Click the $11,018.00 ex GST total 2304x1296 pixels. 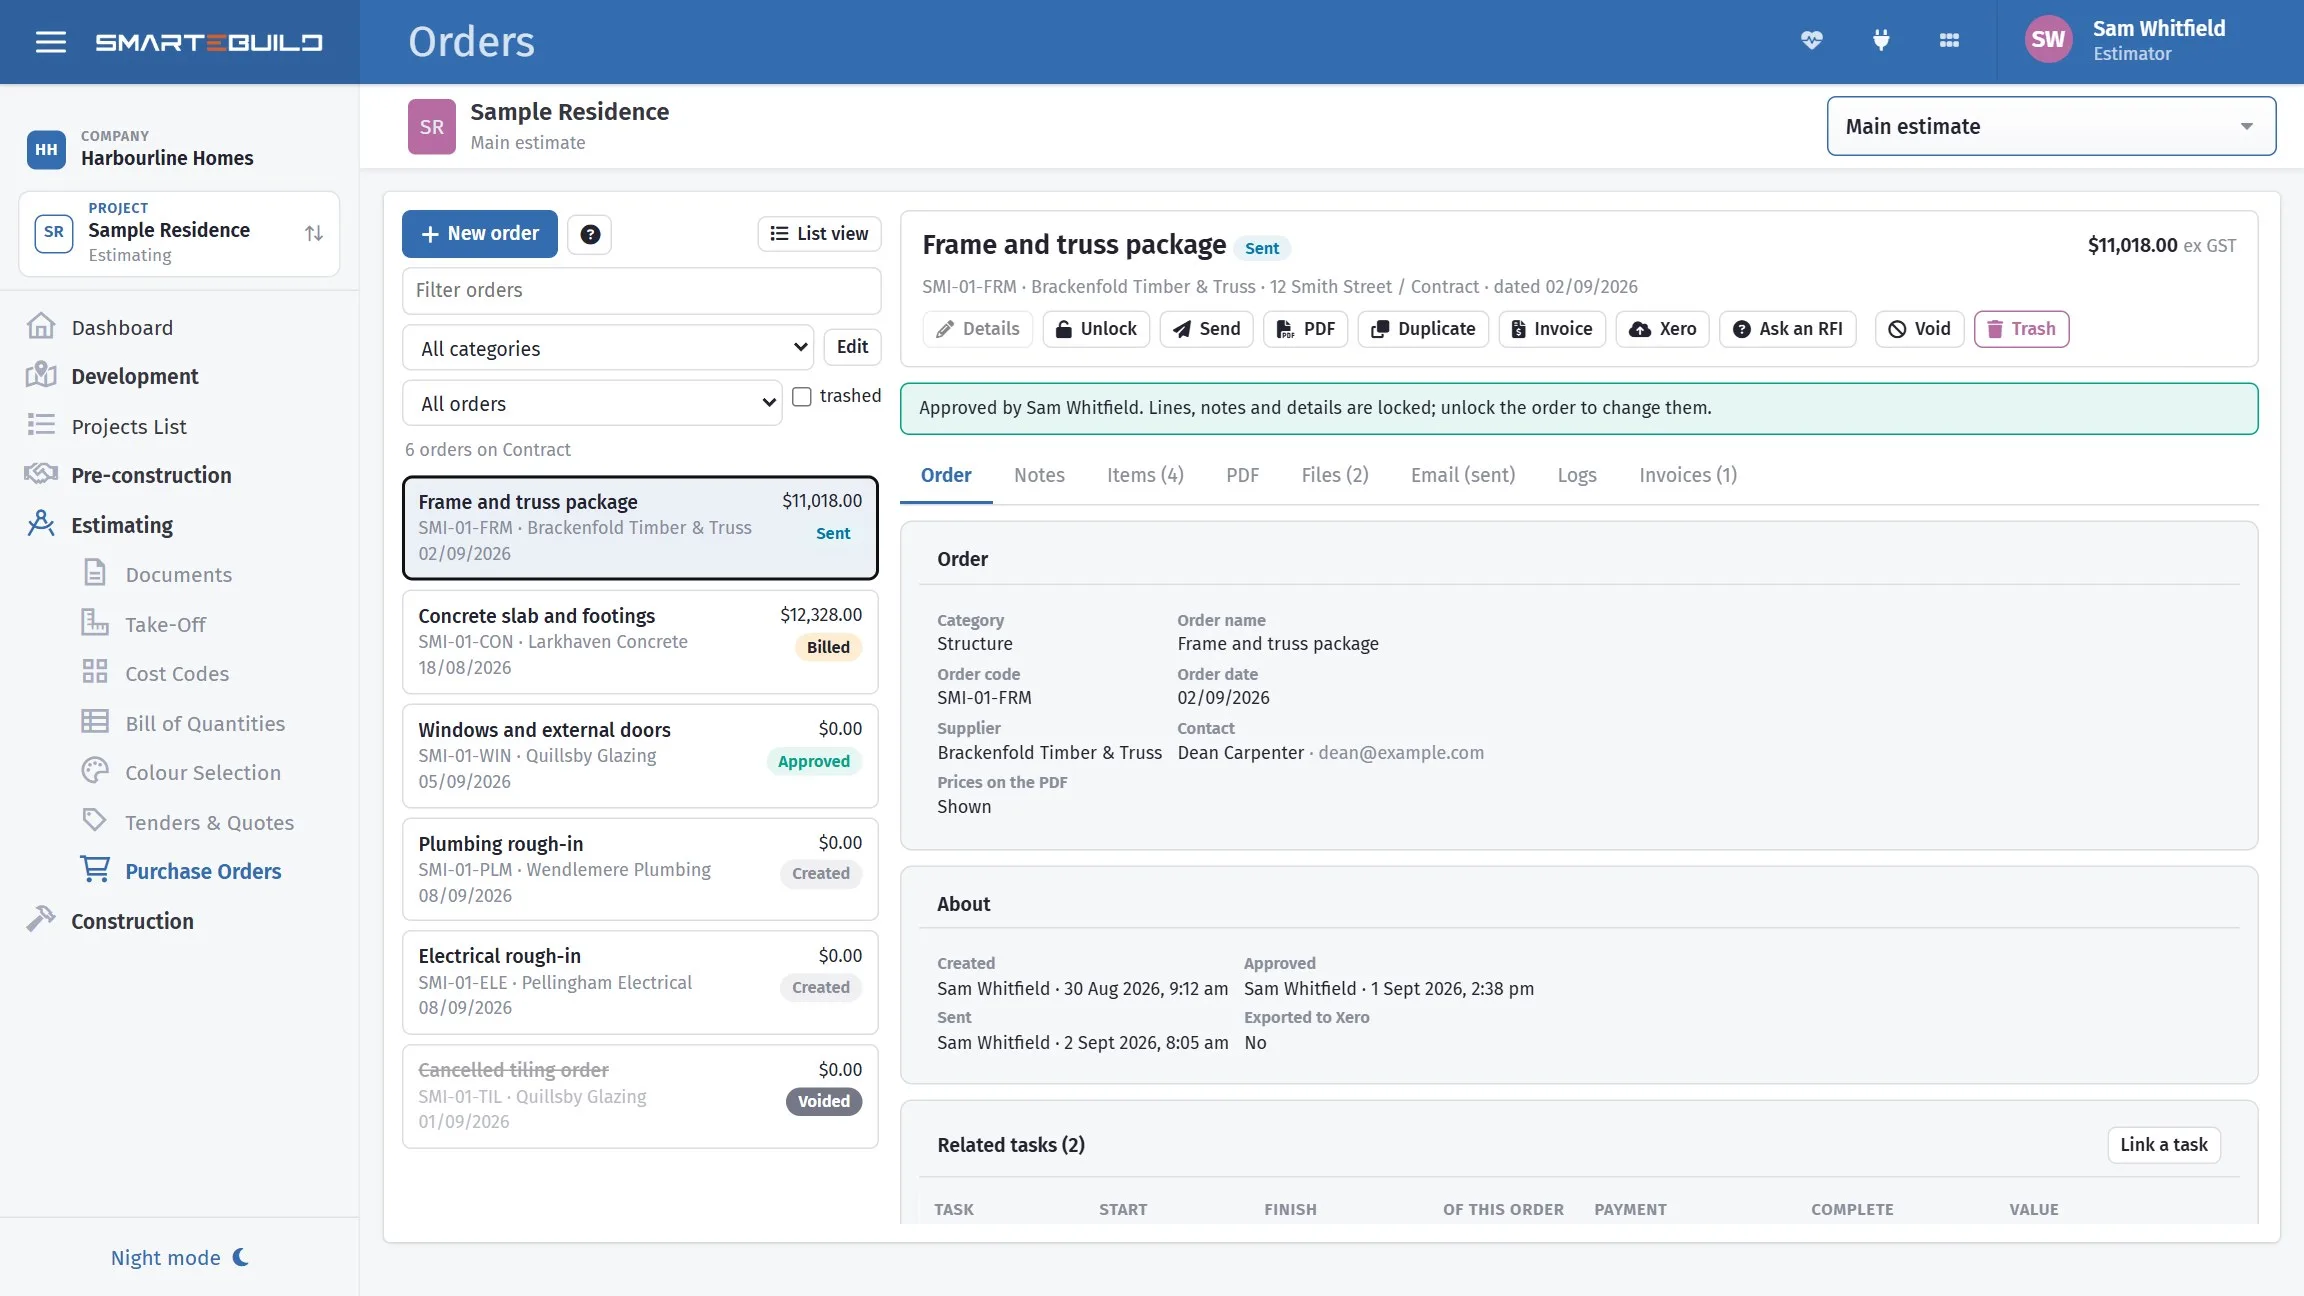(2162, 245)
